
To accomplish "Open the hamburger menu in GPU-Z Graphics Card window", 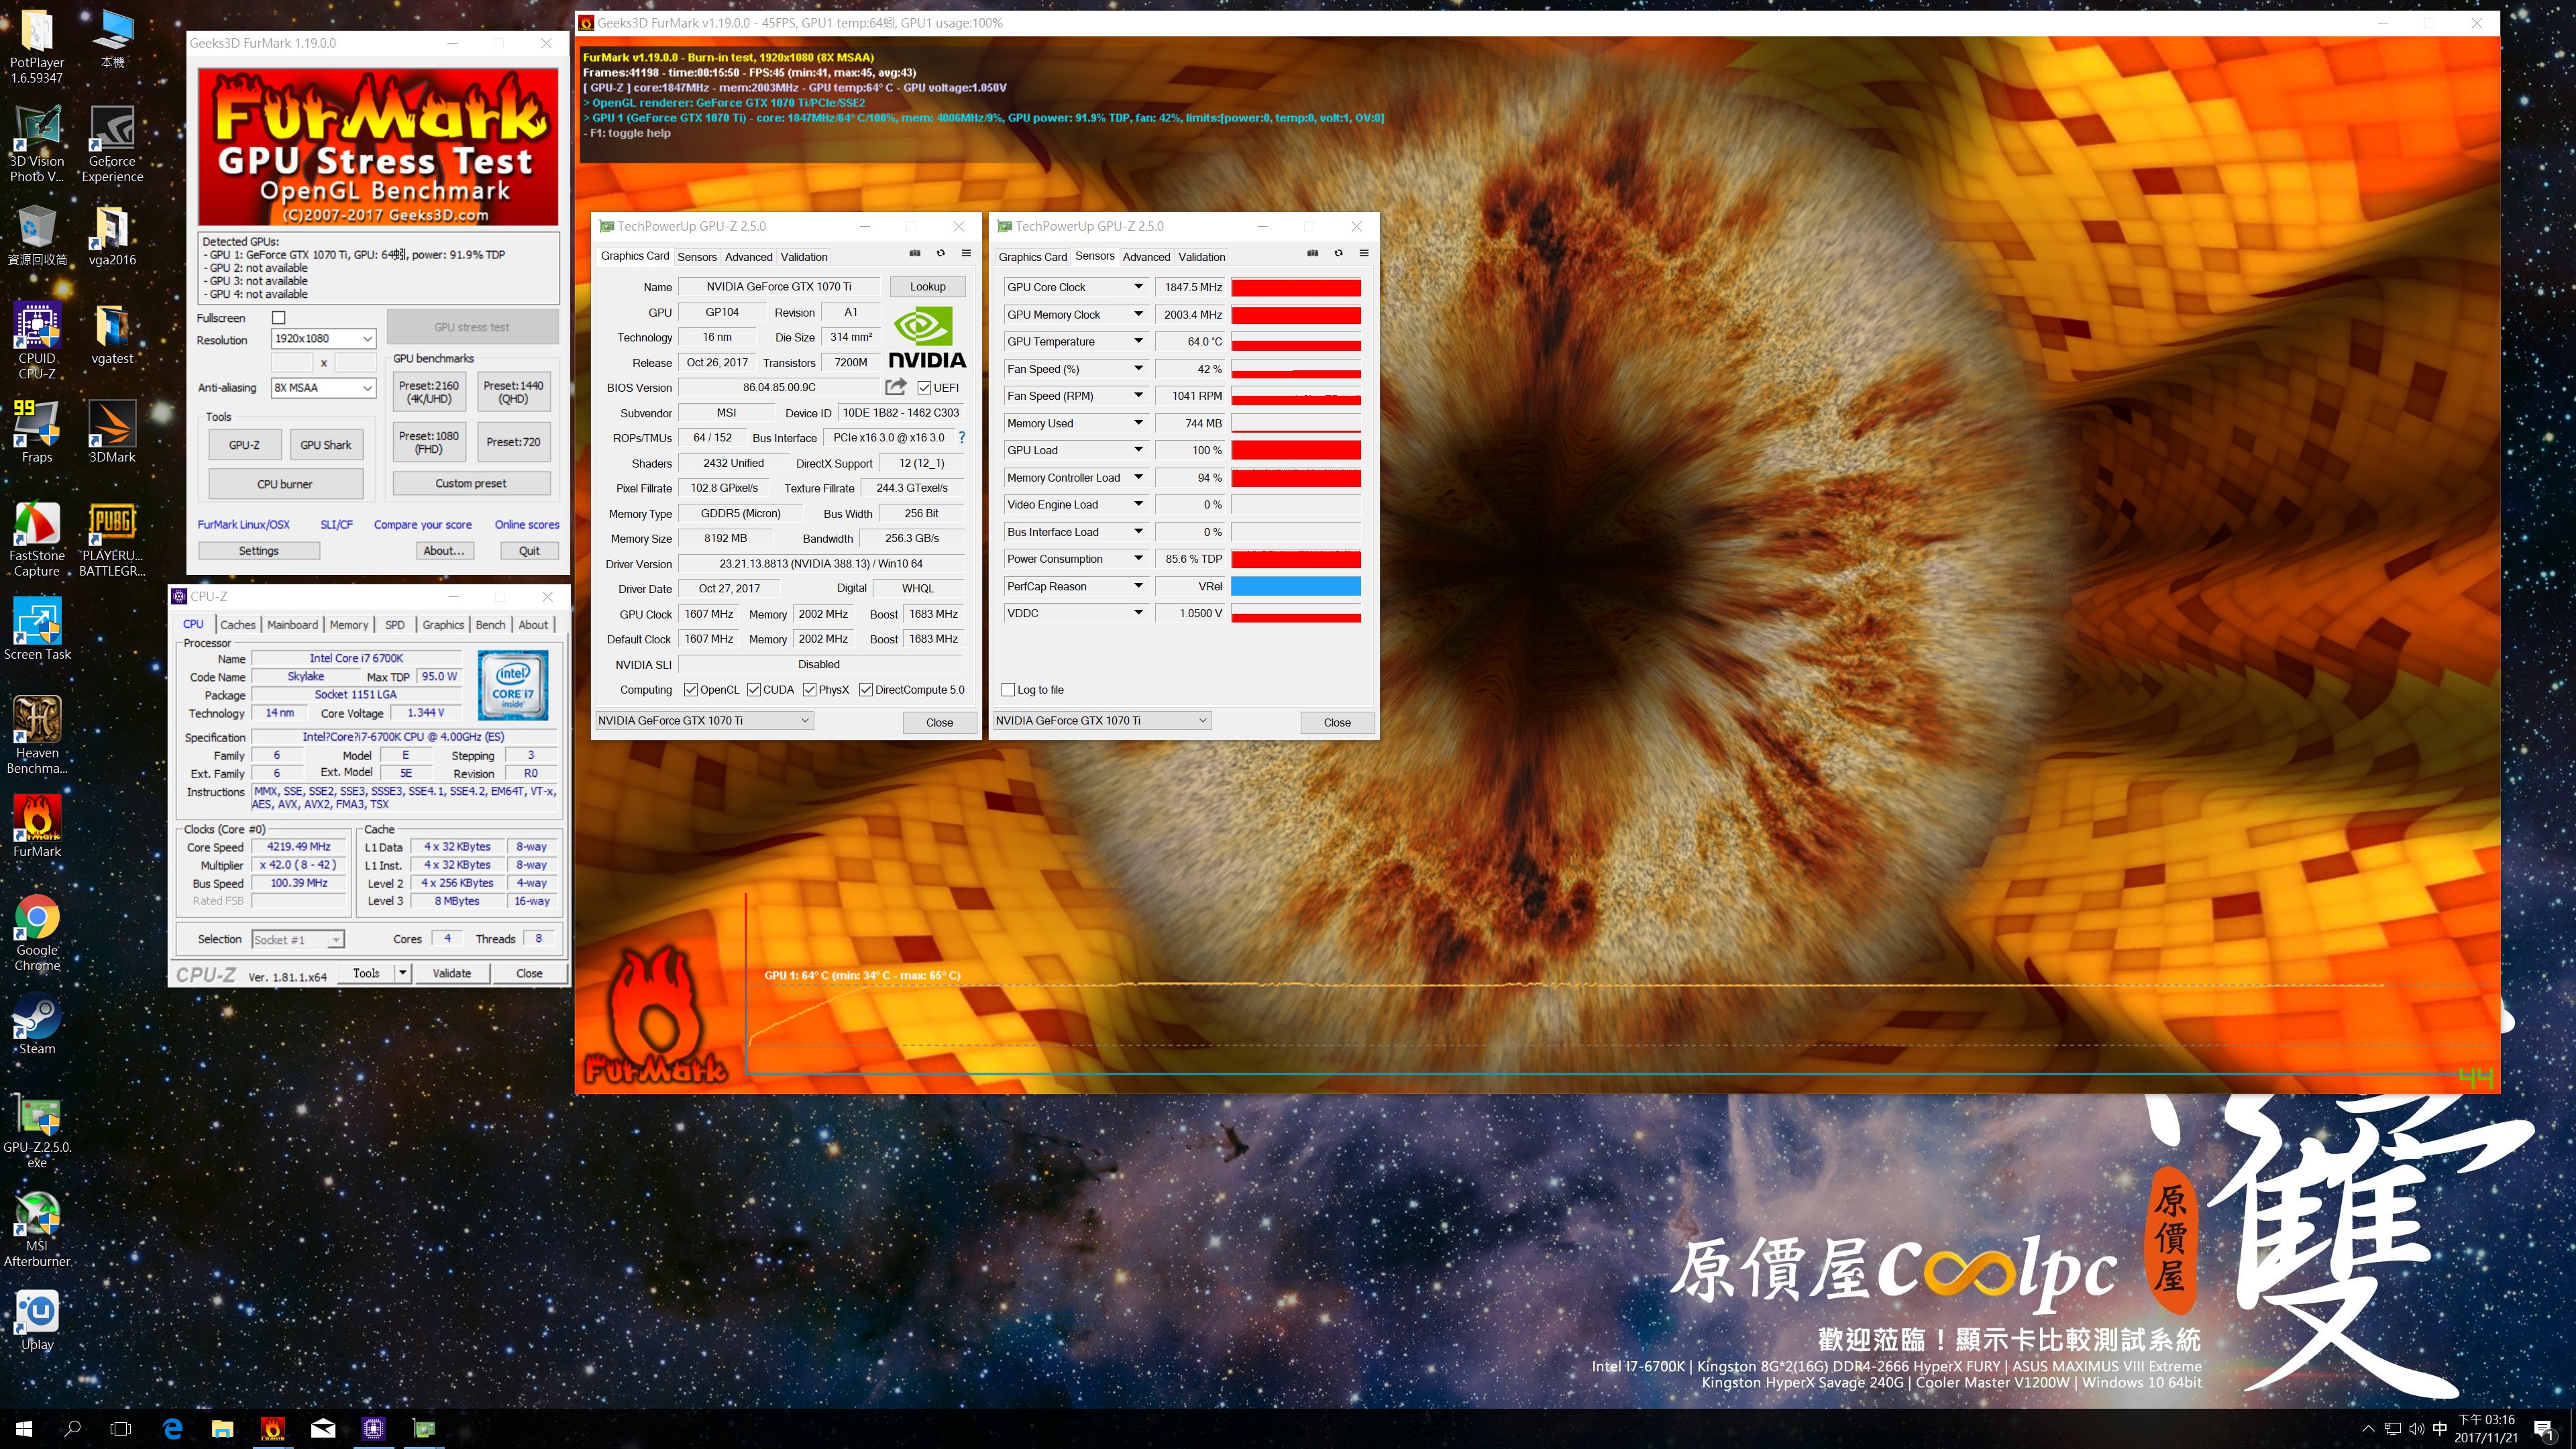I will coord(966,254).
